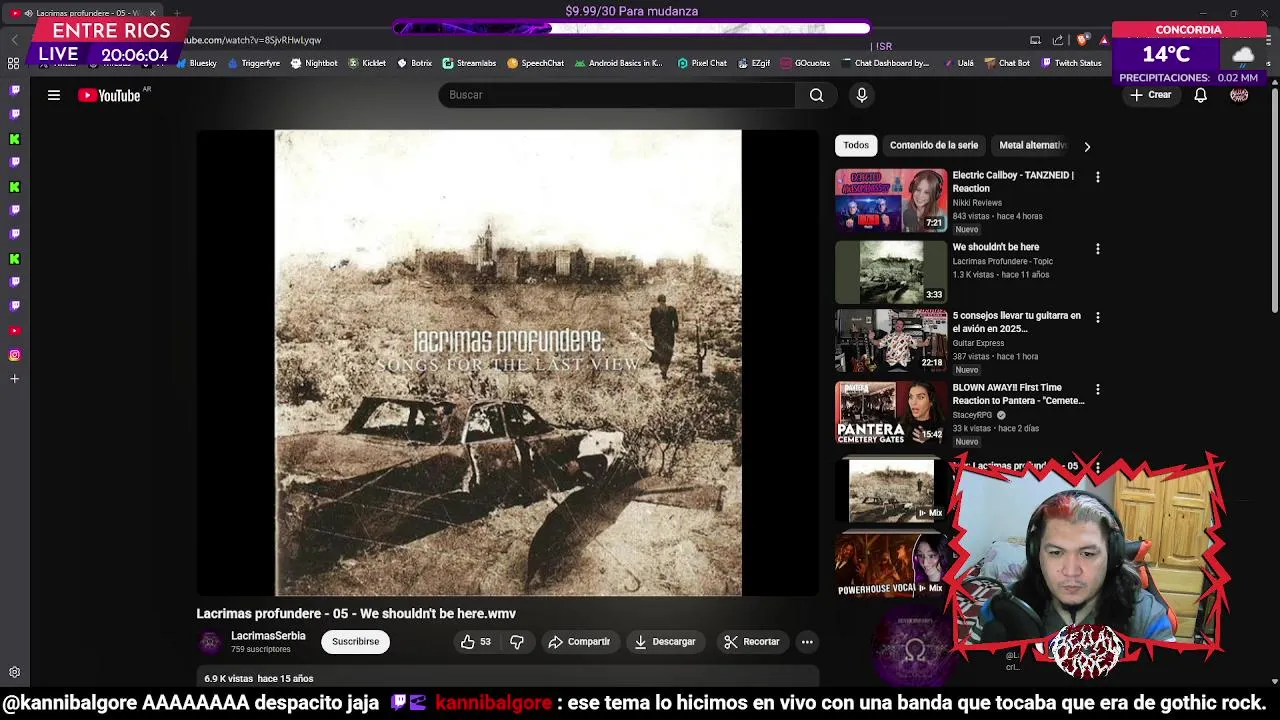This screenshot has height=720, width=1280.
Task: Open the Streamlabs bookmark
Action: [x=469, y=63]
